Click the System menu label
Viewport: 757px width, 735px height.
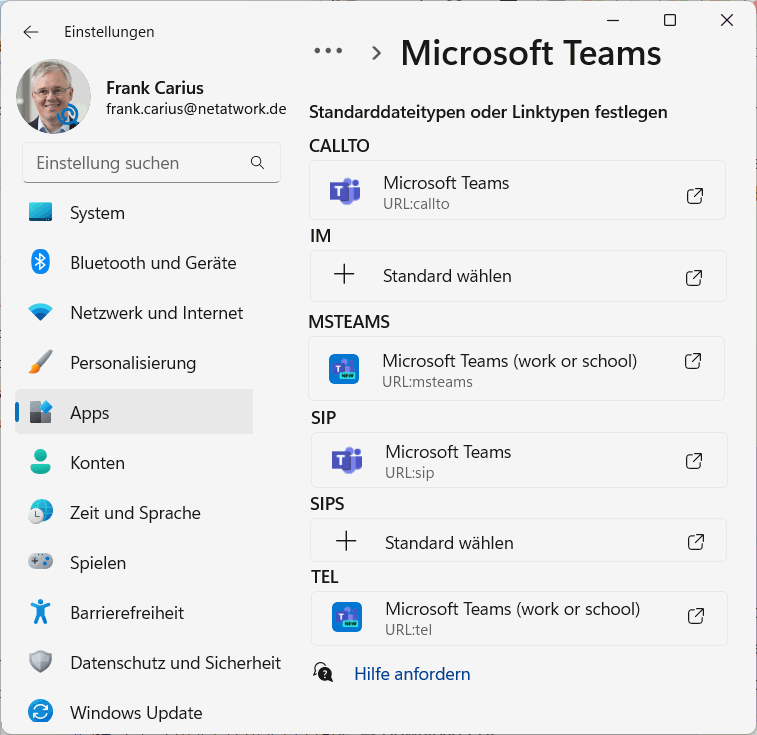[98, 213]
